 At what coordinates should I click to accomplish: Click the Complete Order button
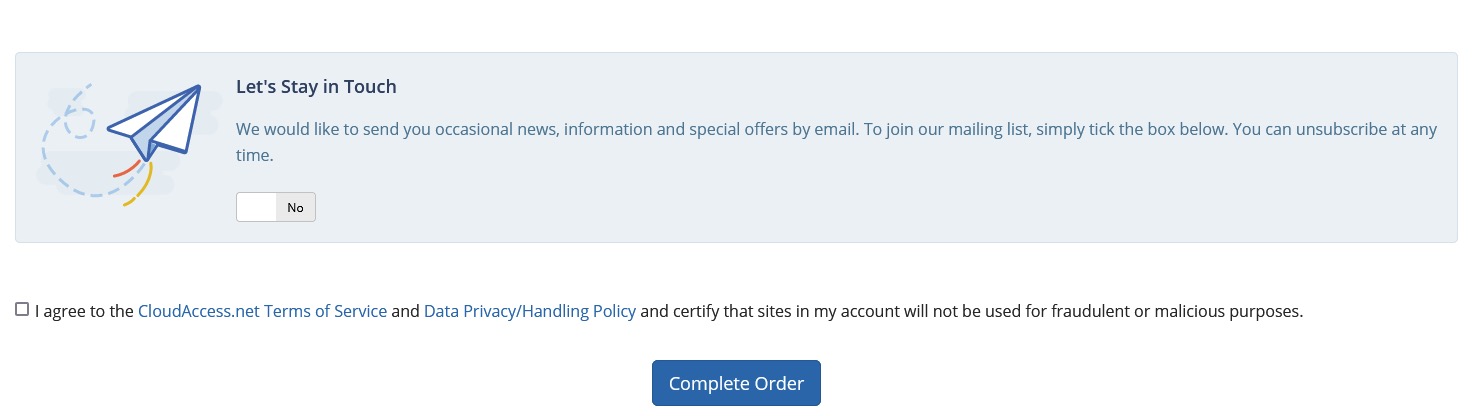click(x=736, y=383)
